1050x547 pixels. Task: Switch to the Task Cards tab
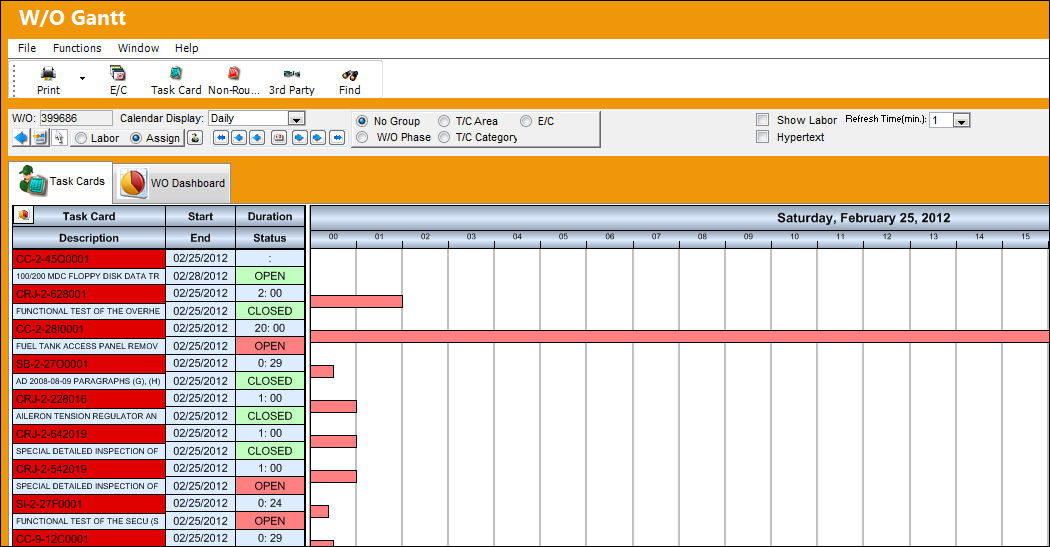(62, 181)
